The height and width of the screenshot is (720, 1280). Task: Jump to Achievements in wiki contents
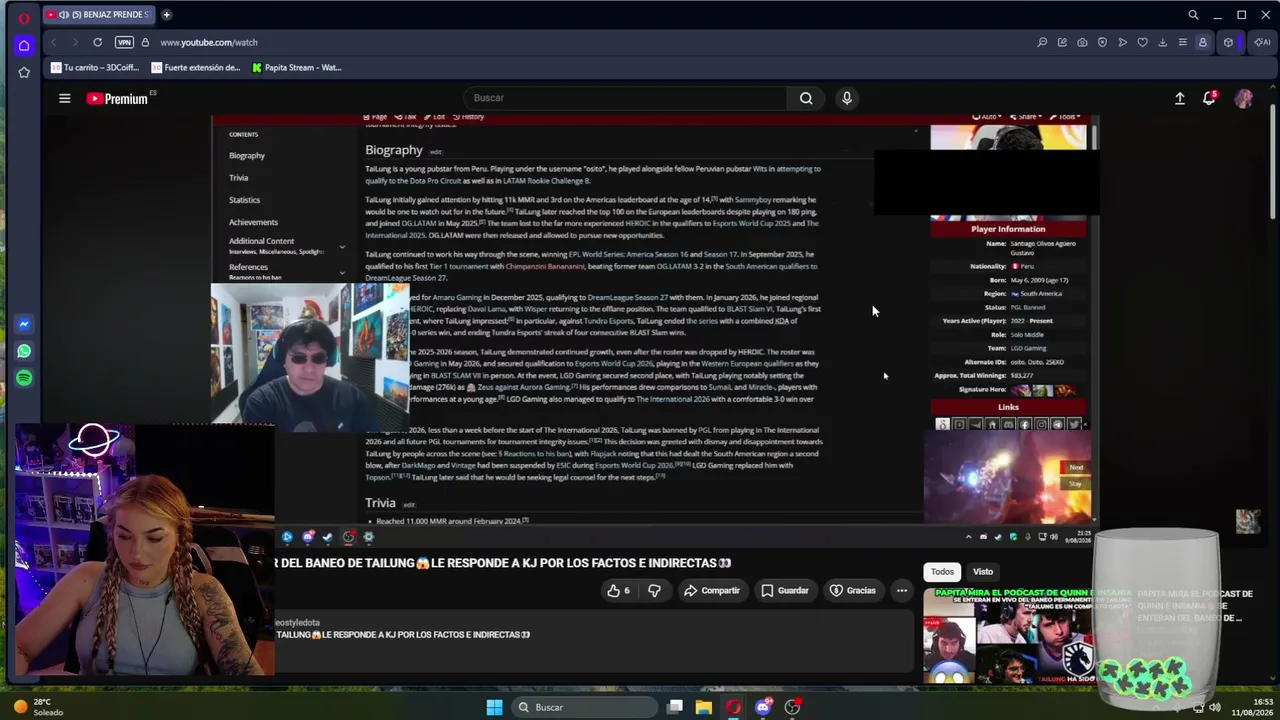tap(253, 222)
